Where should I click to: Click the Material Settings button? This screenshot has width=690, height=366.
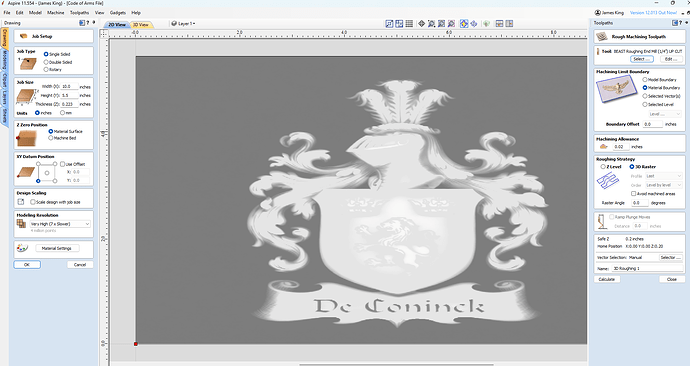tap(57, 248)
